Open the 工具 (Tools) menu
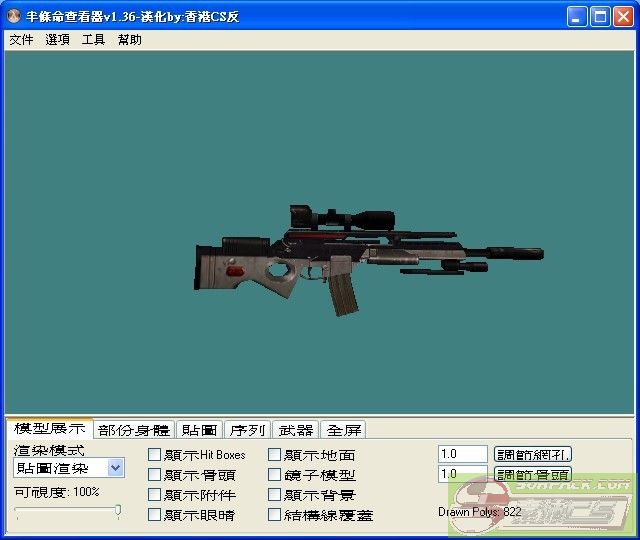 click(x=93, y=40)
